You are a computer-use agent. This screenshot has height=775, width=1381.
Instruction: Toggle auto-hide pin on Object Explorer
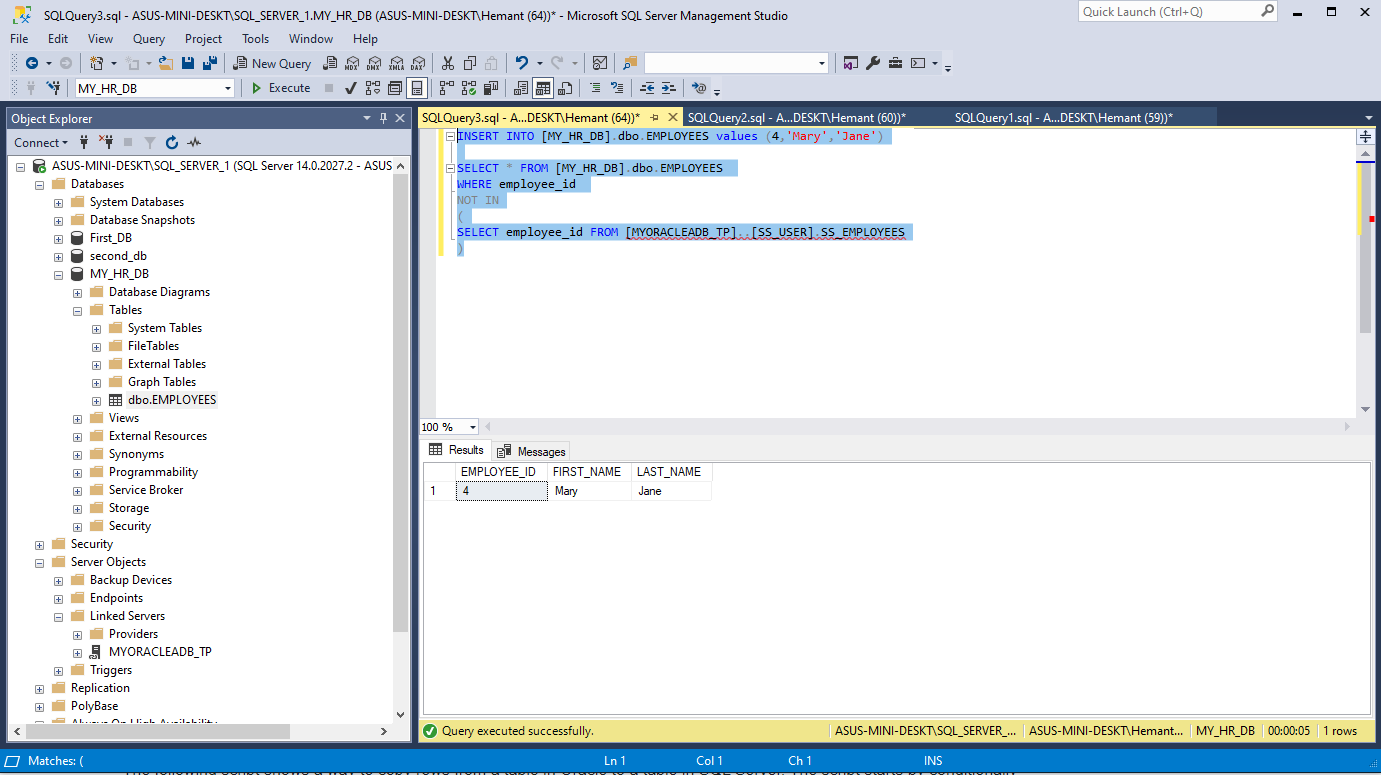384,118
